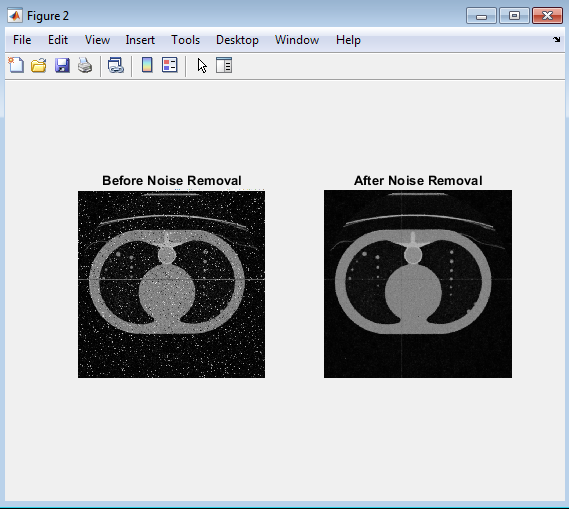Image resolution: width=569 pixels, height=509 pixels.
Task: Select the Edit Plot arrow tool
Action: point(202,65)
